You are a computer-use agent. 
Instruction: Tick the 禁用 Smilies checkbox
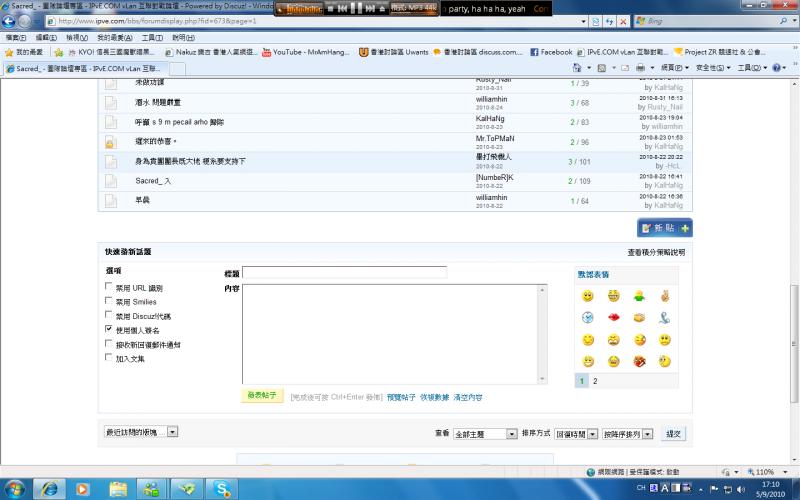pos(108,301)
